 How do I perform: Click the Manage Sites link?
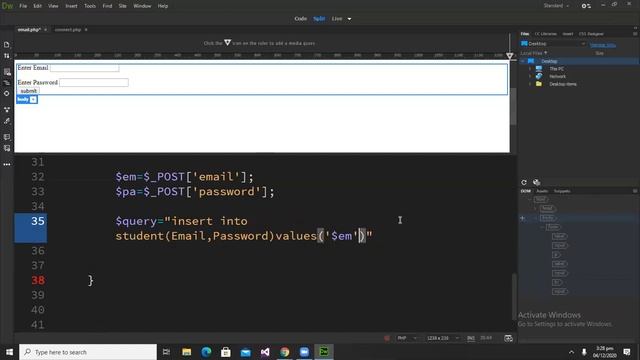pyautogui.click(x=602, y=45)
